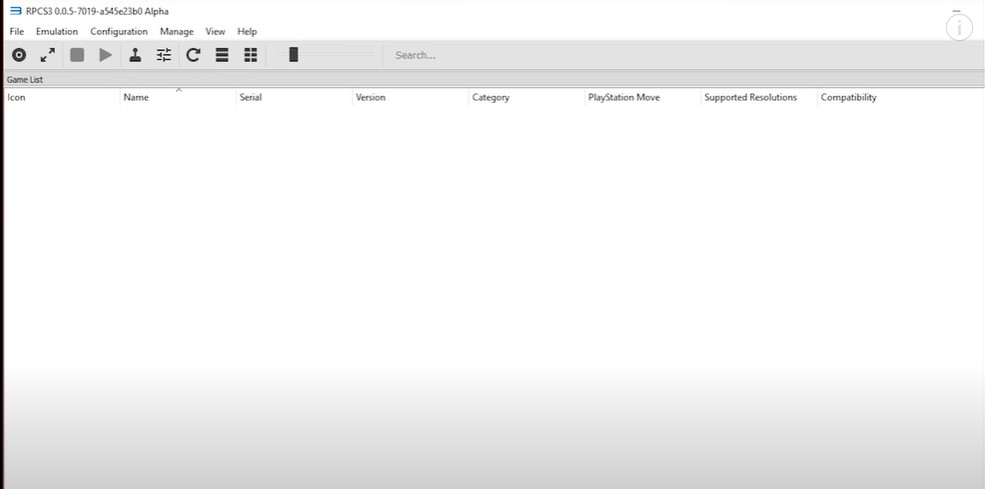985x489 pixels.
Task: Switch to grid view mode
Action: click(251, 55)
